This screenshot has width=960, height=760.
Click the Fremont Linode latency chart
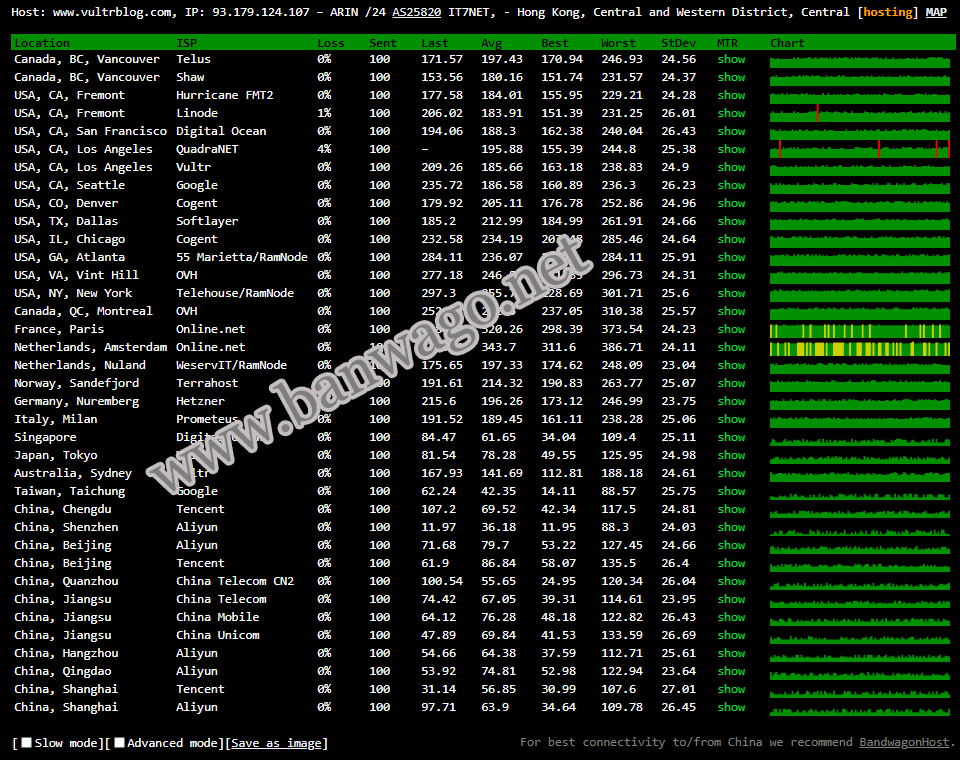(859, 114)
